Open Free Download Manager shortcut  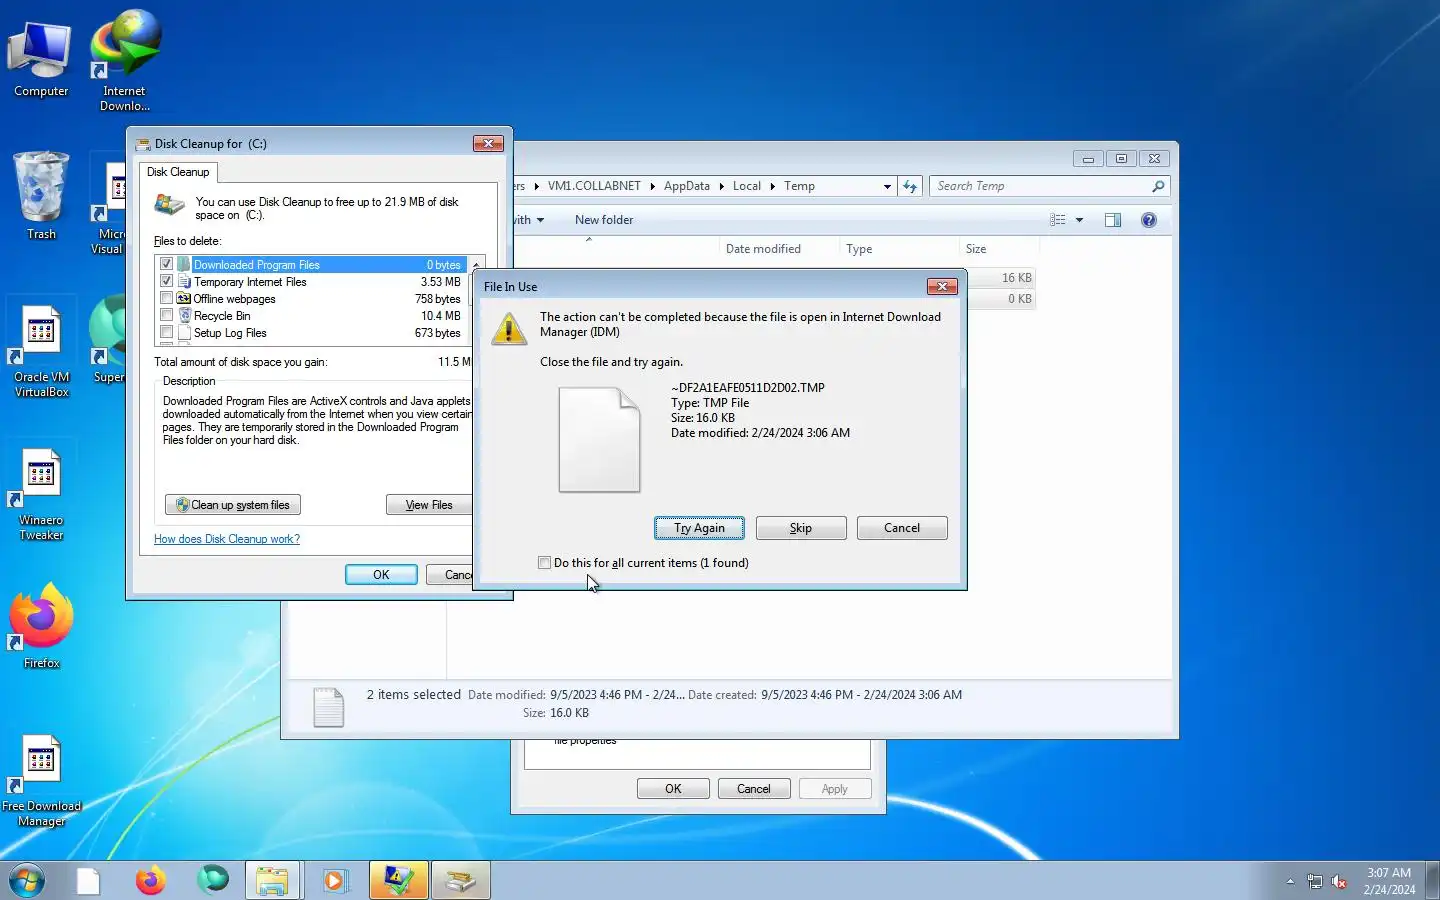(41, 782)
